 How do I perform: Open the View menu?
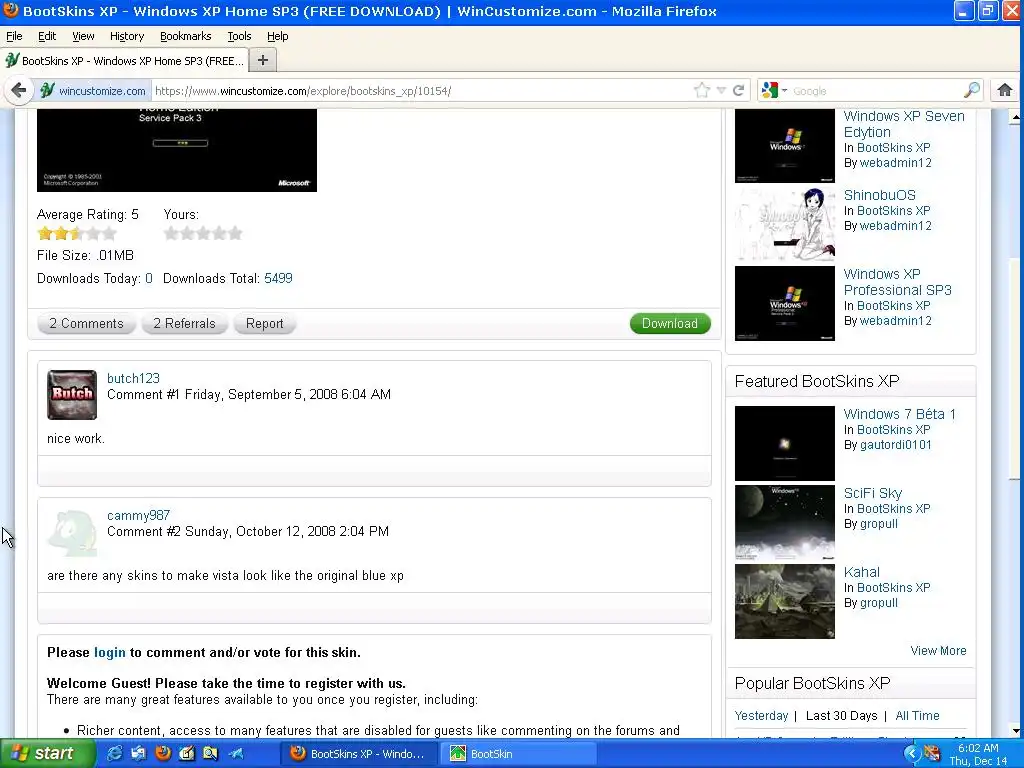click(83, 36)
